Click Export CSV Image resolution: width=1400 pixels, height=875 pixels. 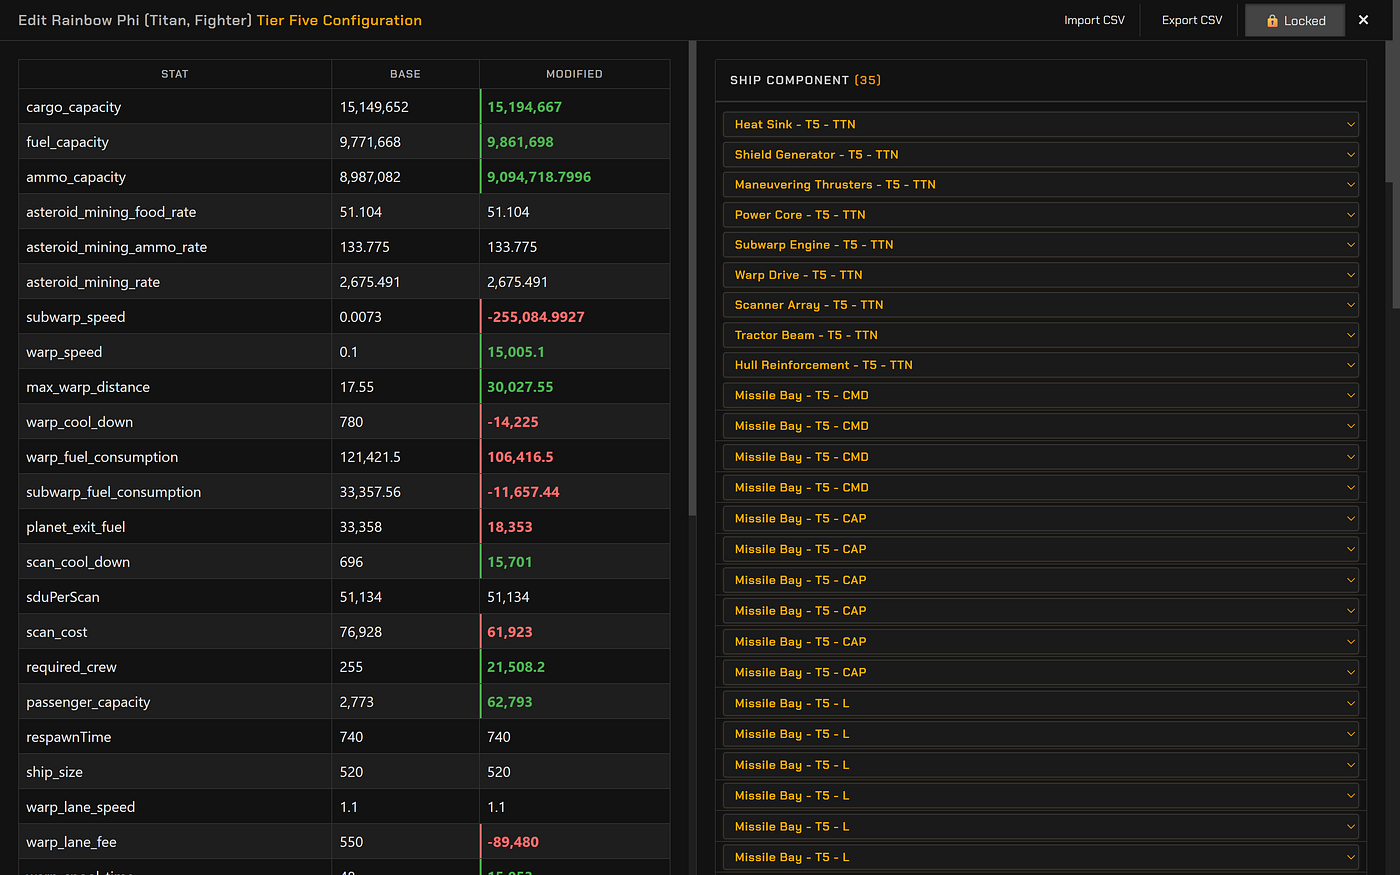click(1191, 19)
